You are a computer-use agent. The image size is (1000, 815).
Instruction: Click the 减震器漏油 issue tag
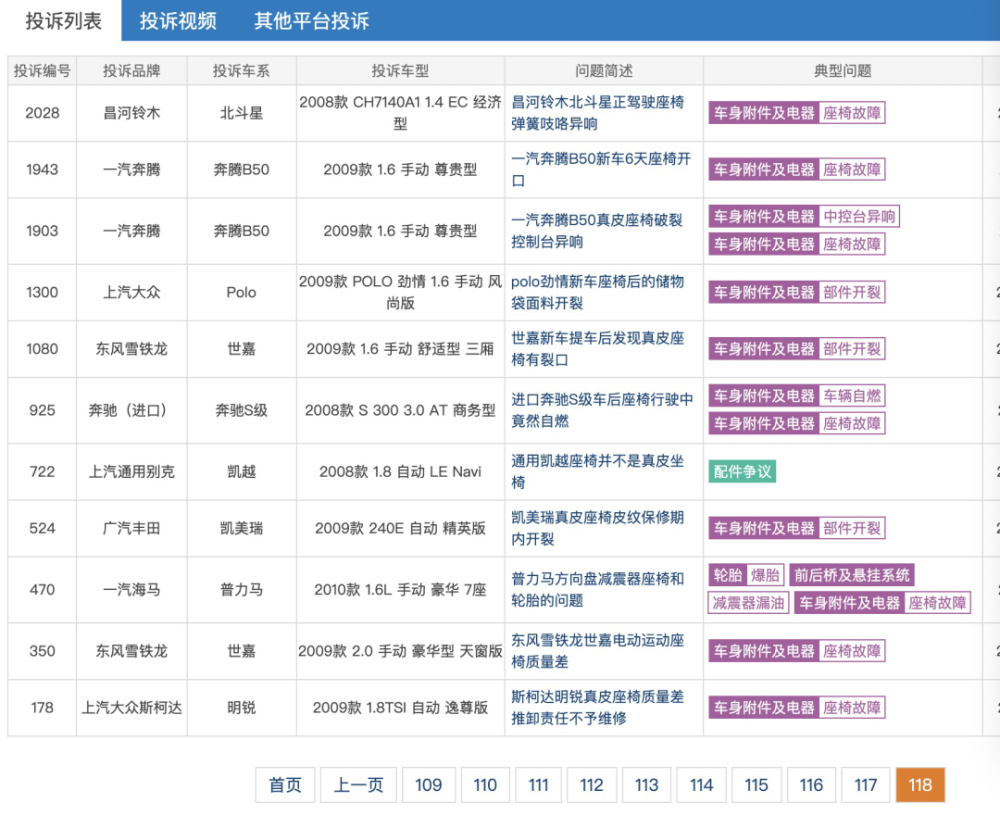coord(748,602)
